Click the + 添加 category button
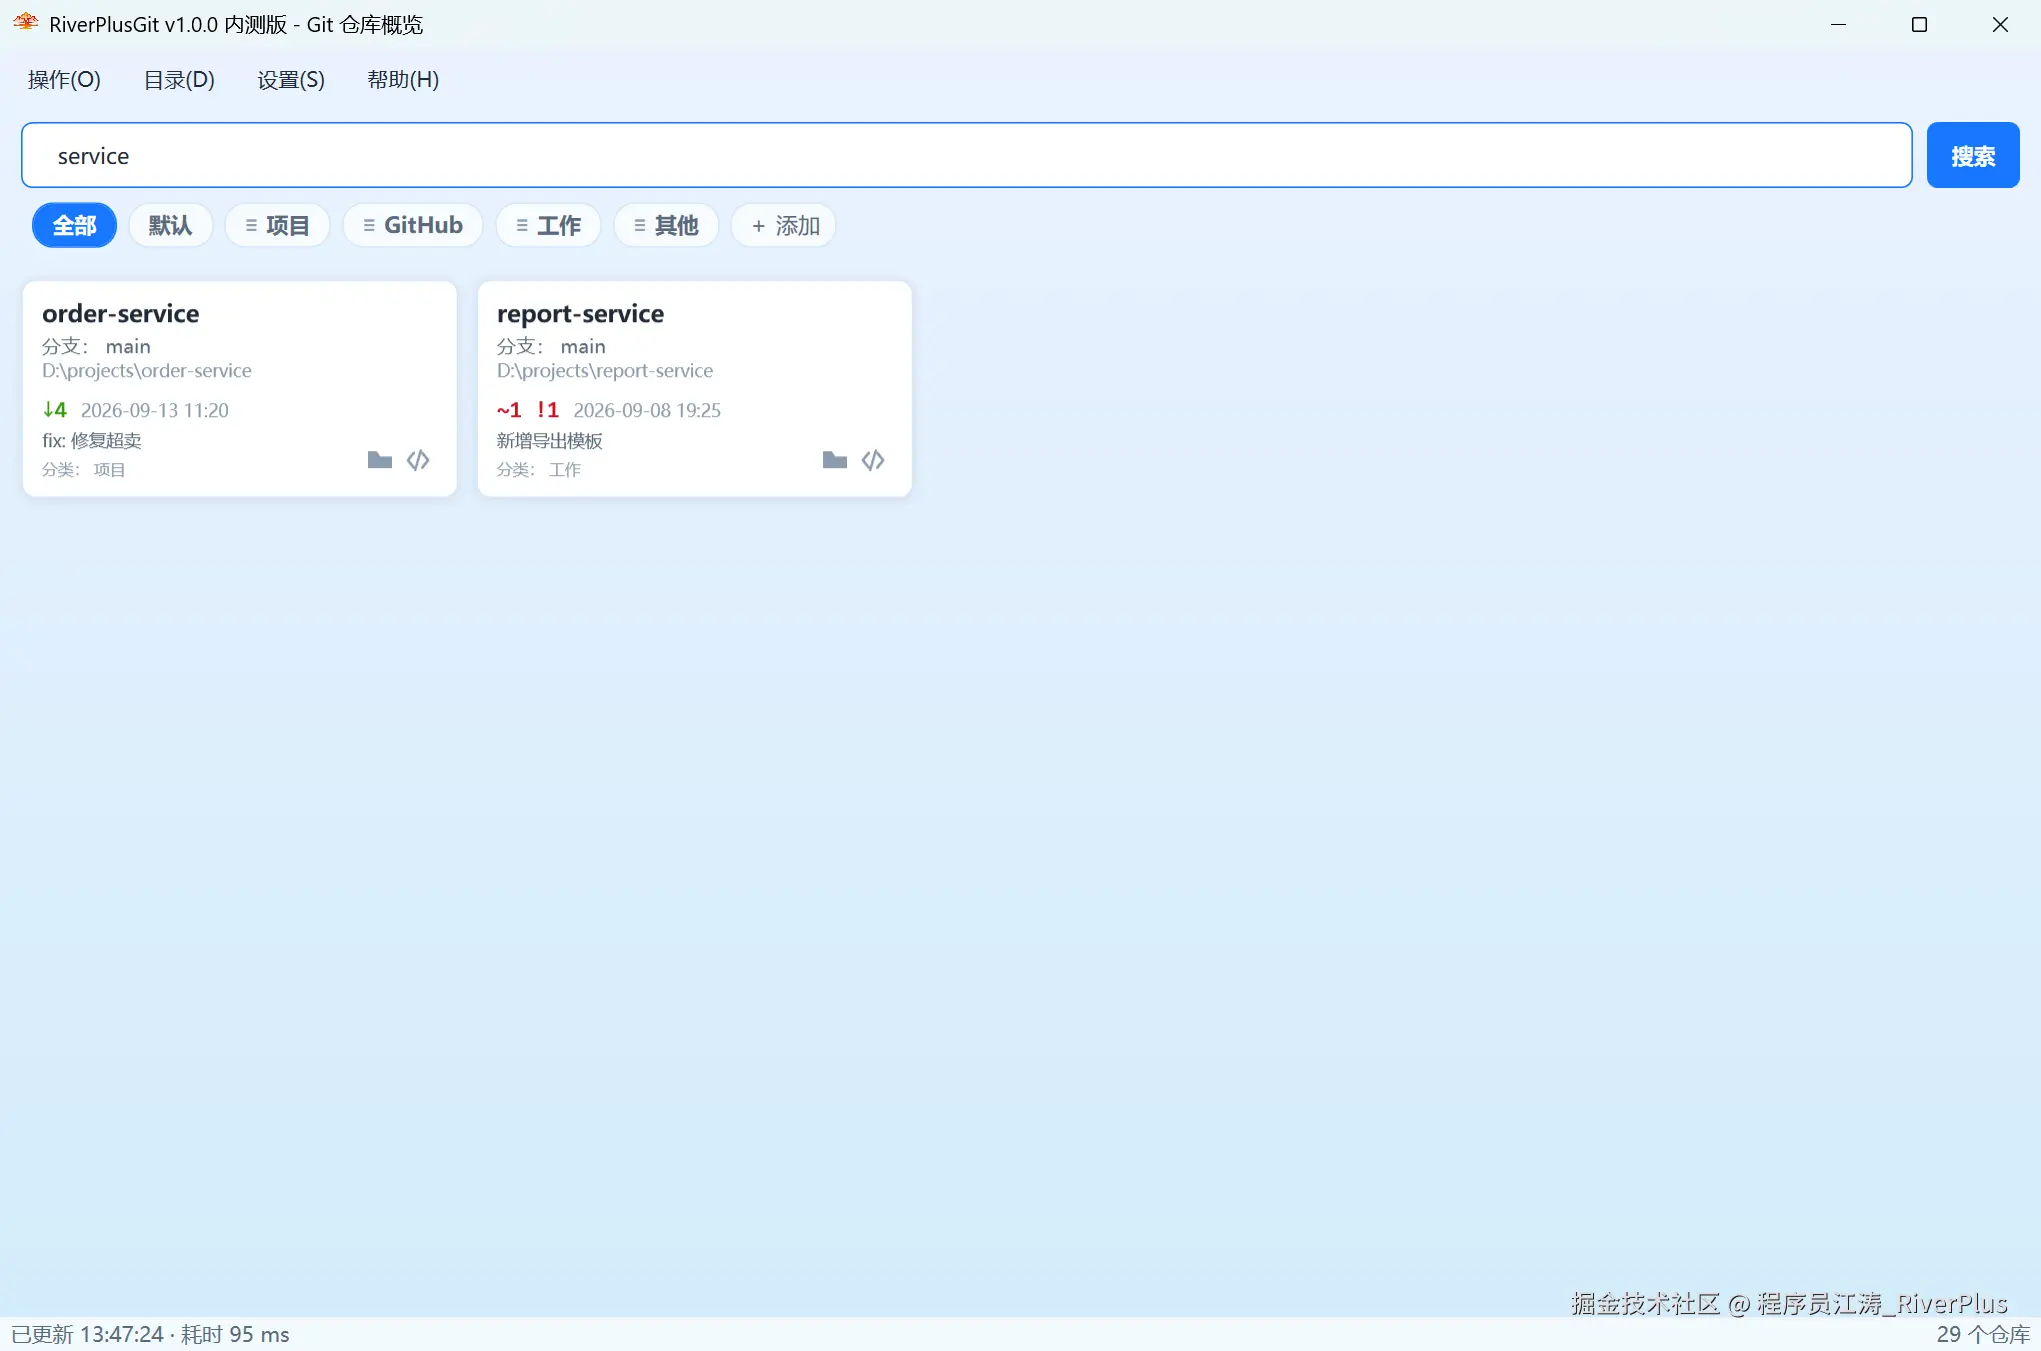 point(784,226)
